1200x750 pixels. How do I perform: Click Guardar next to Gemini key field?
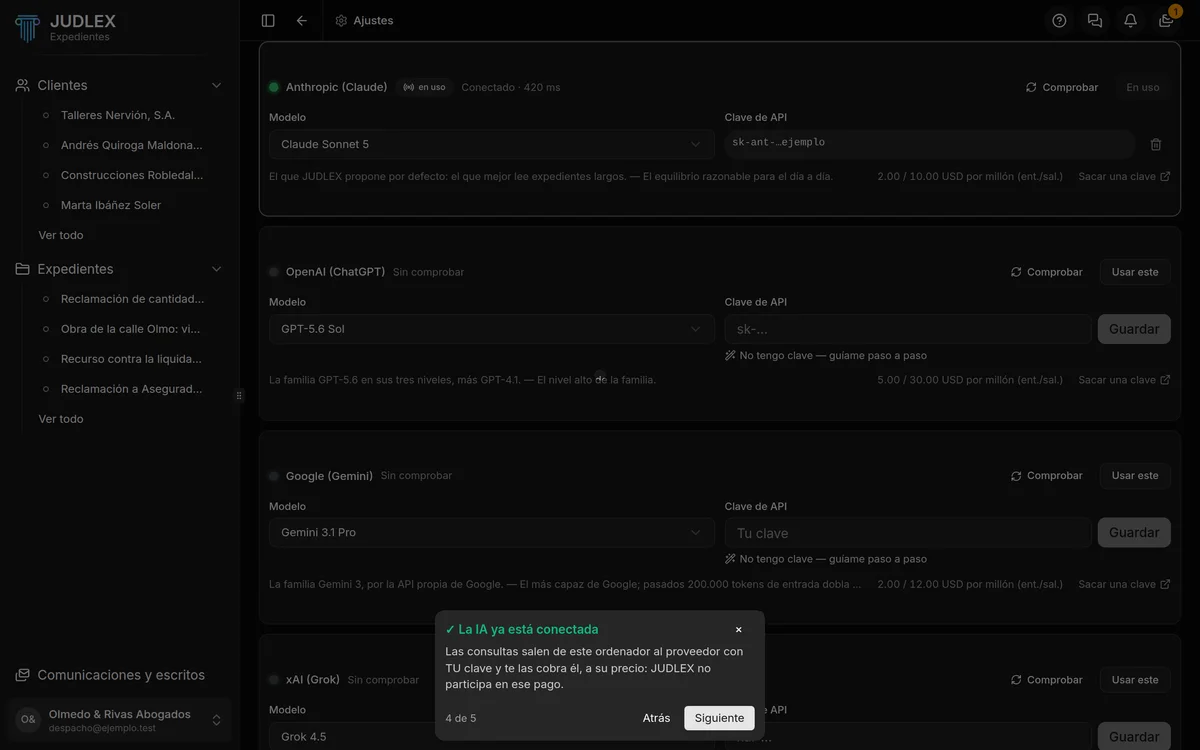point(1134,533)
